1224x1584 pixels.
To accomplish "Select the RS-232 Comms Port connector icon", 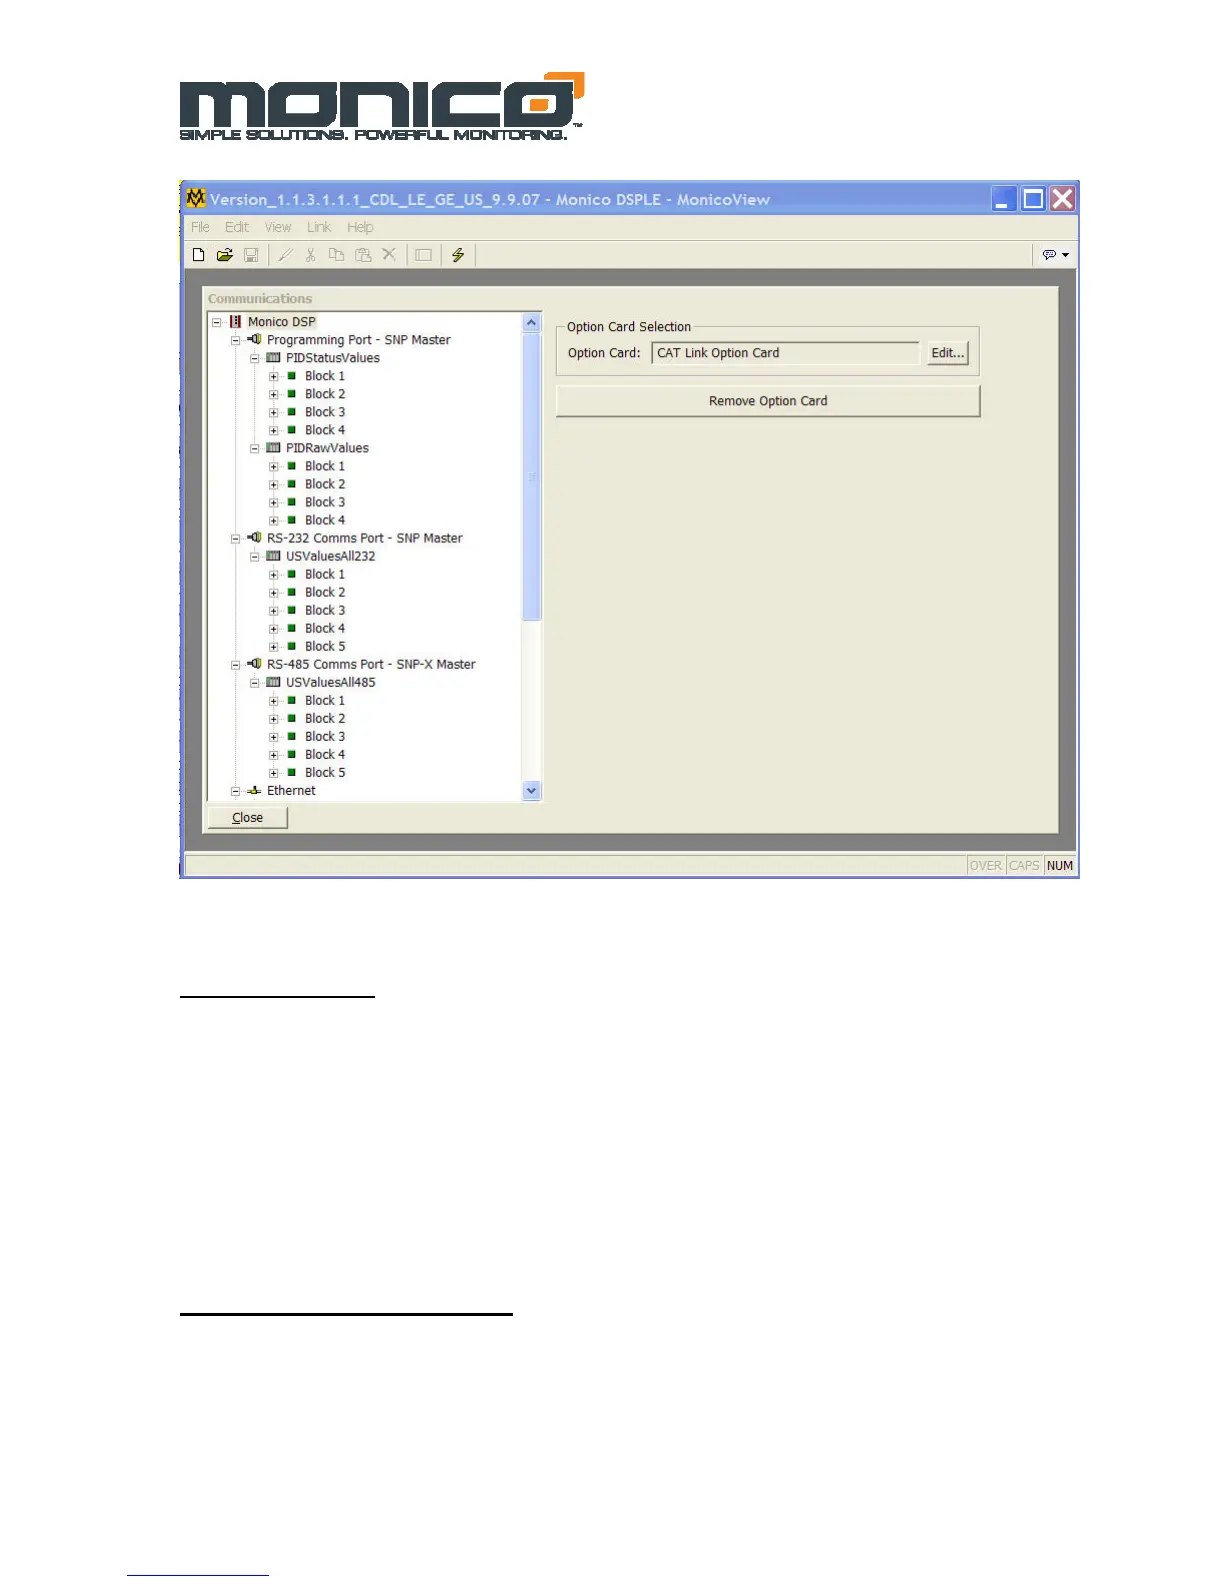I will click(x=255, y=538).
